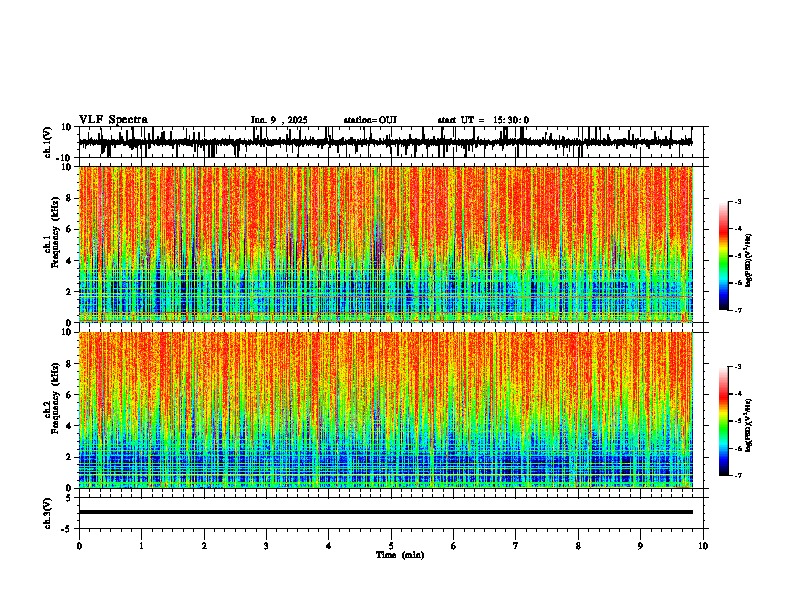Click tick label 6 on the Time axis

tap(453, 546)
